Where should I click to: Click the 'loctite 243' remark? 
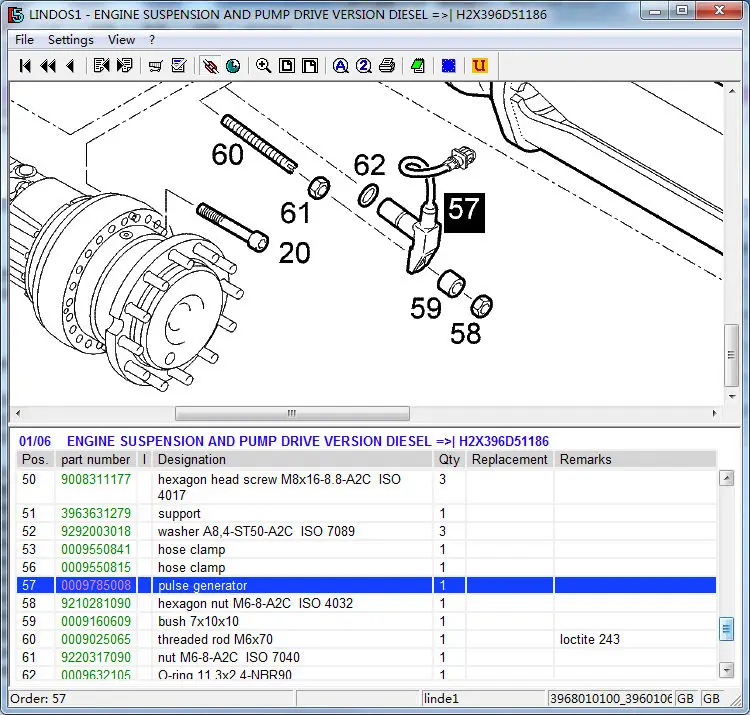click(590, 639)
